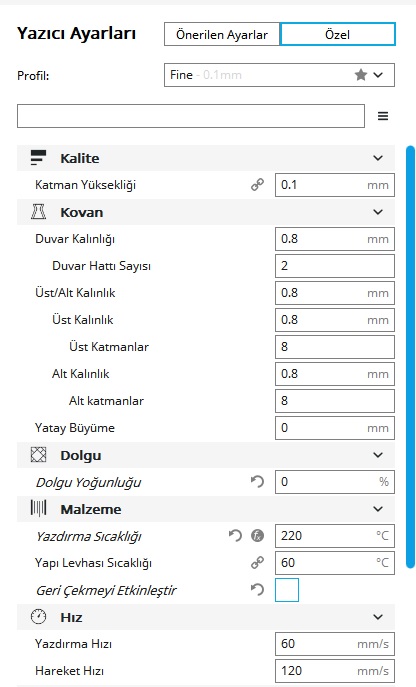Open the hamburger settings menu beside the search box
This screenshot has width=416, height=687.
point(383,116)
